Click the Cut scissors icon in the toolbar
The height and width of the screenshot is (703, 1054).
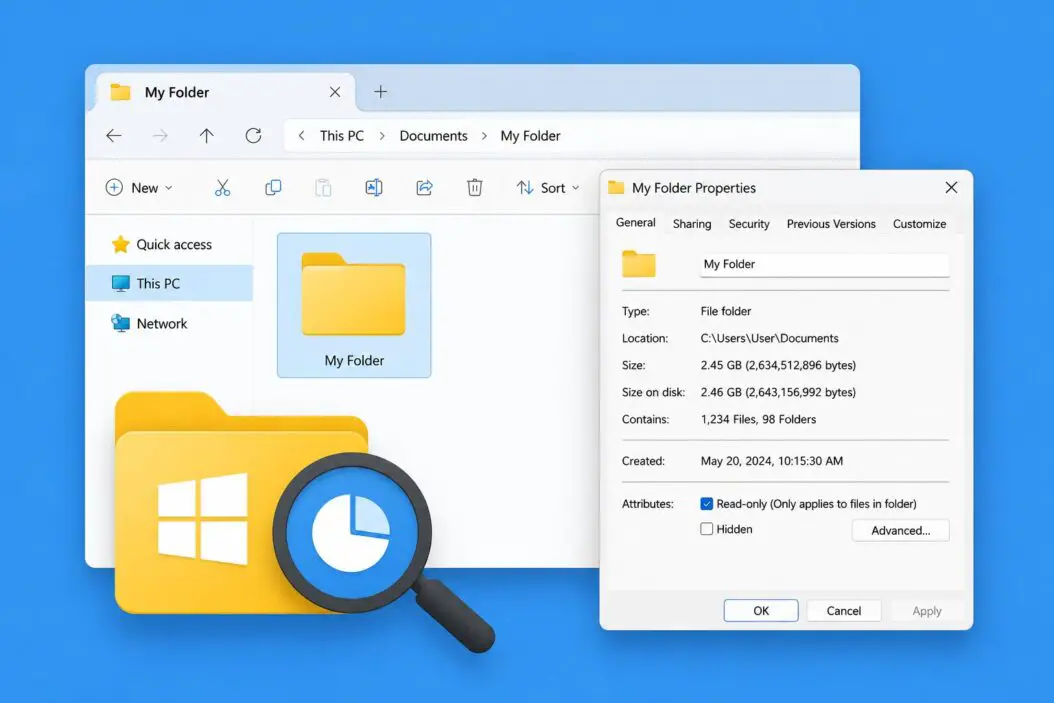222,188
